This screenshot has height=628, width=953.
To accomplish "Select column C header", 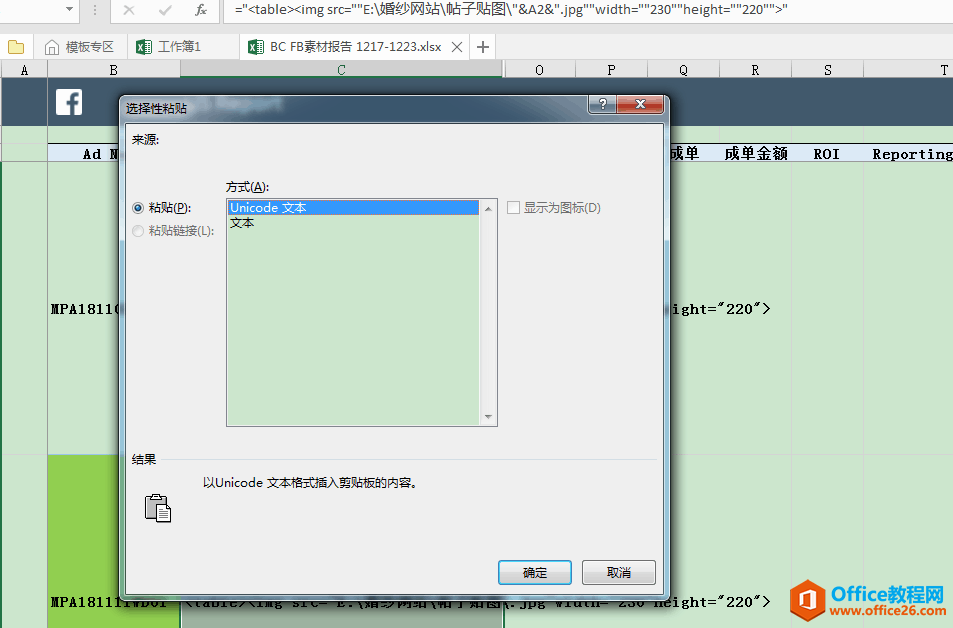I will coord(342,70).
